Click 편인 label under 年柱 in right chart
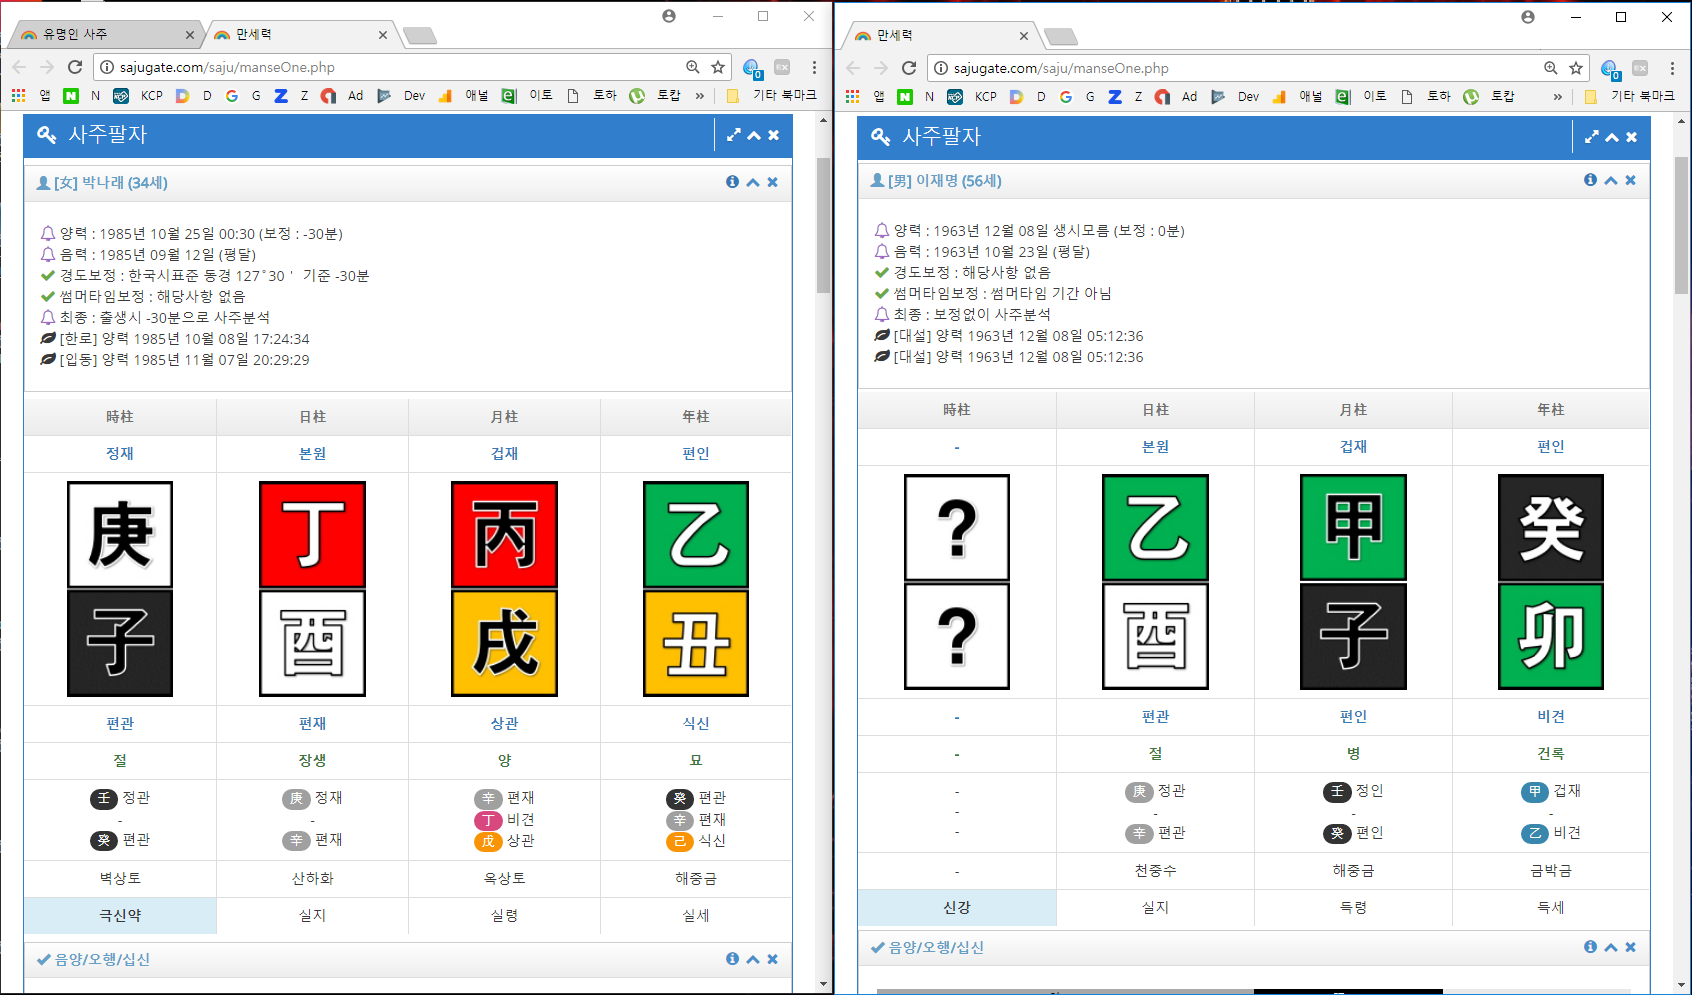This screenshot has height=995, width=1692. (1551, 446)
